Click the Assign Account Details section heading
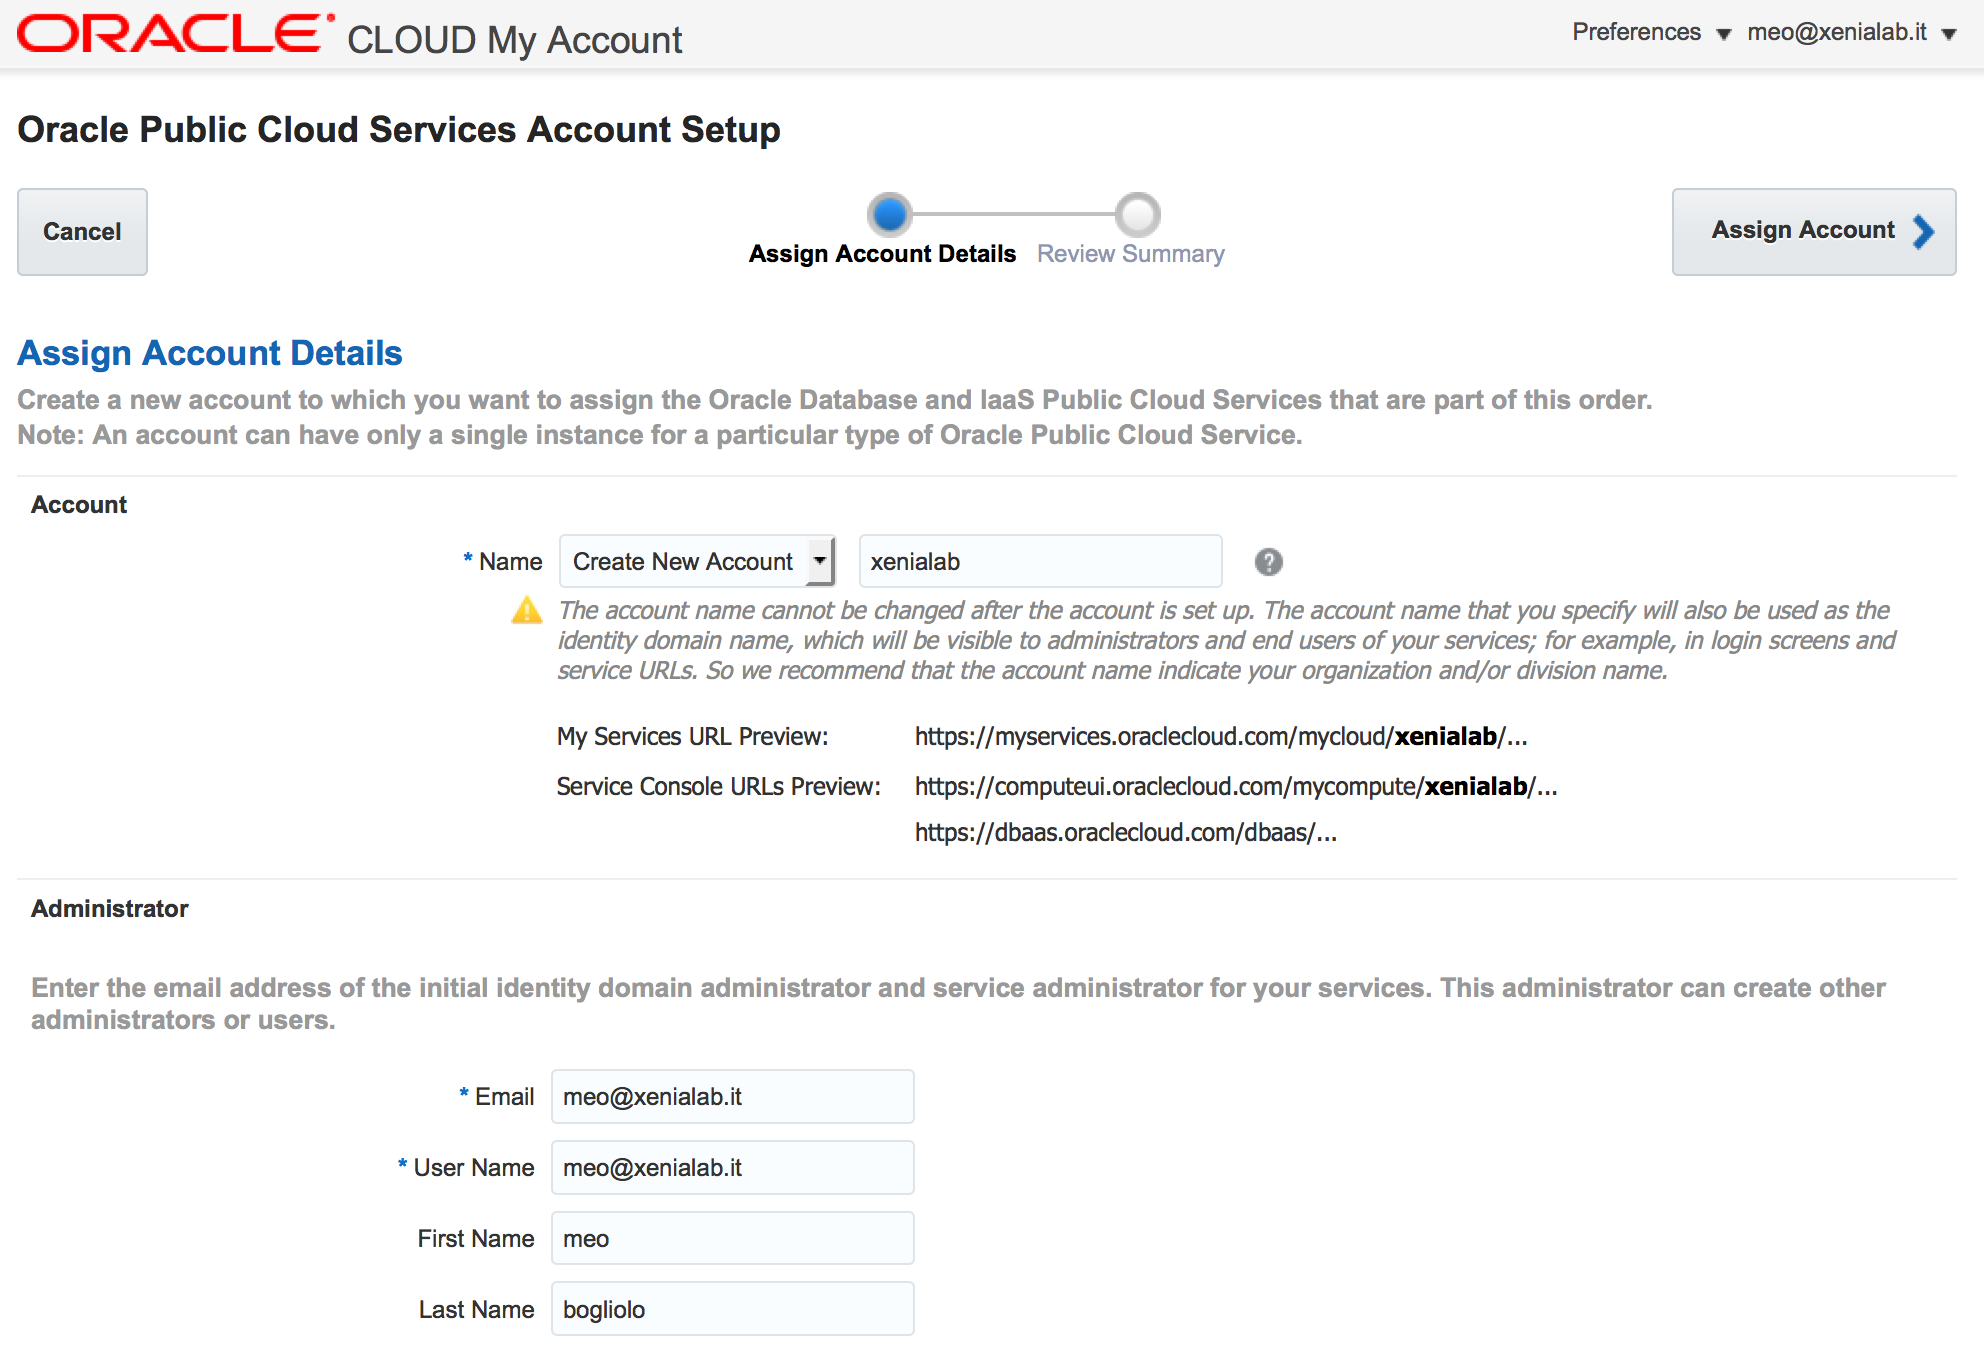This screenshot has width=1984, height=1348. pos(210,353)
